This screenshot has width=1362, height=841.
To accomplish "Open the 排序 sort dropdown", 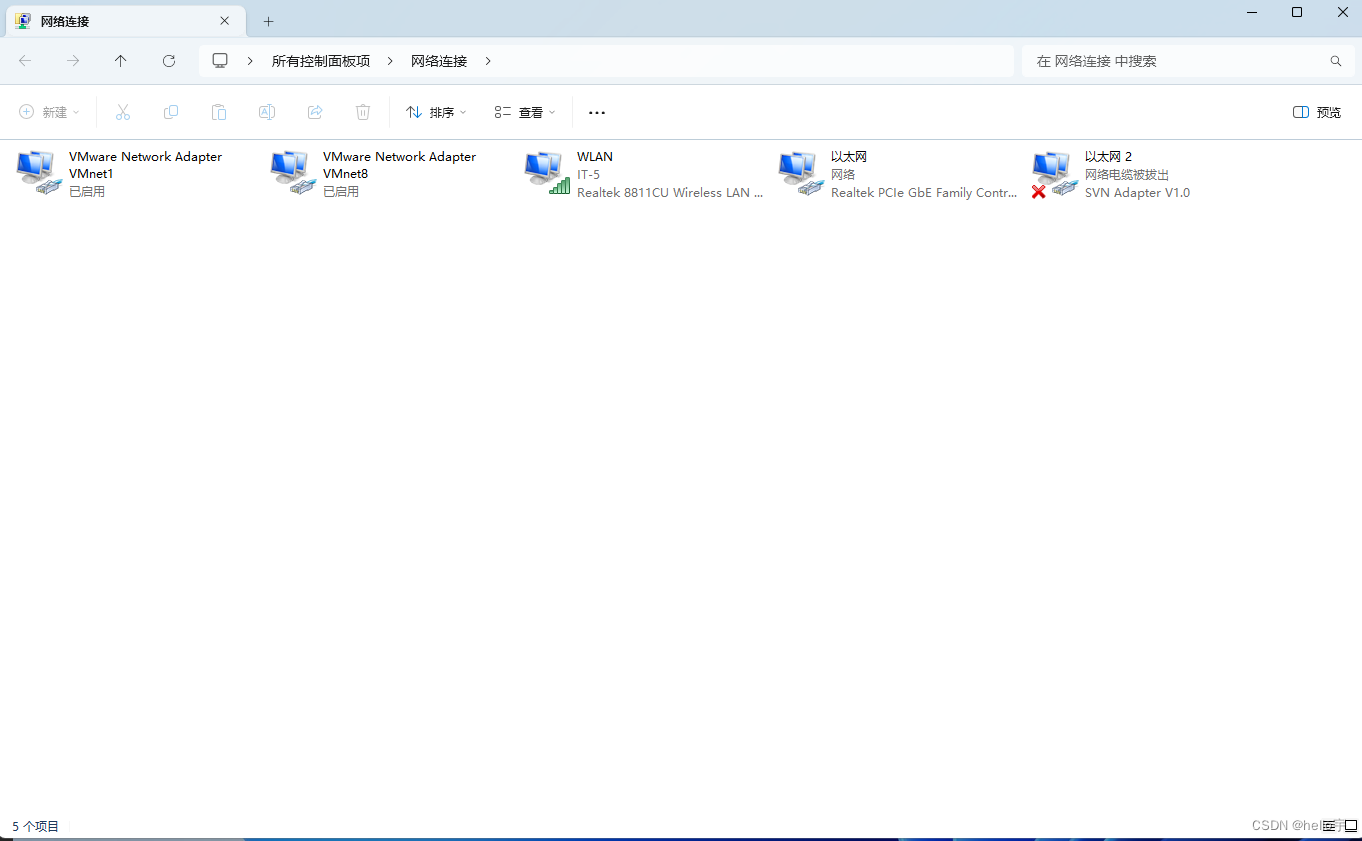I will (x=436, y=112).
